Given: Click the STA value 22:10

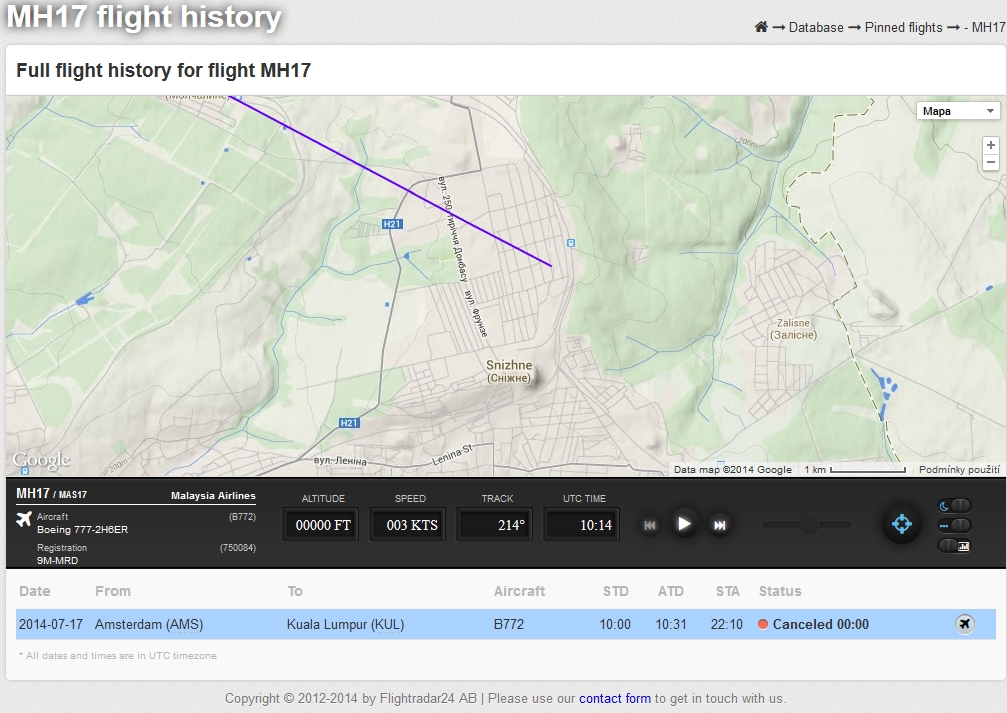Looking at the screenshot, I should pyautogui.click(x=726, y=624).
